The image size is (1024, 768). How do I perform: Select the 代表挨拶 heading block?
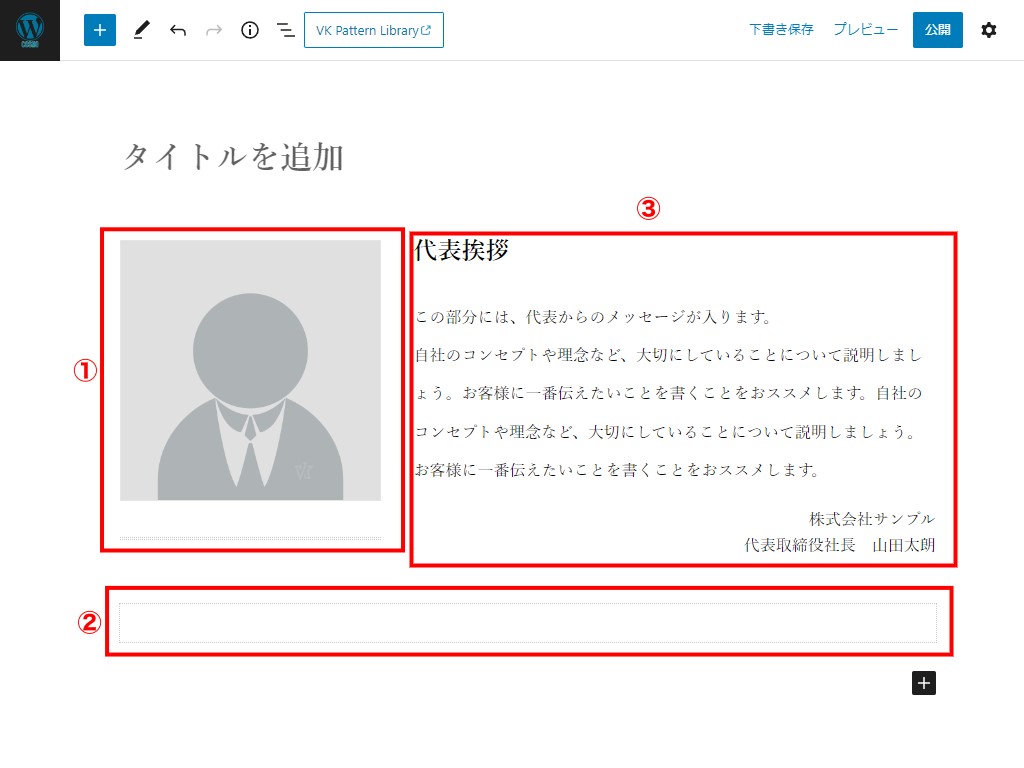click(462, 250)
